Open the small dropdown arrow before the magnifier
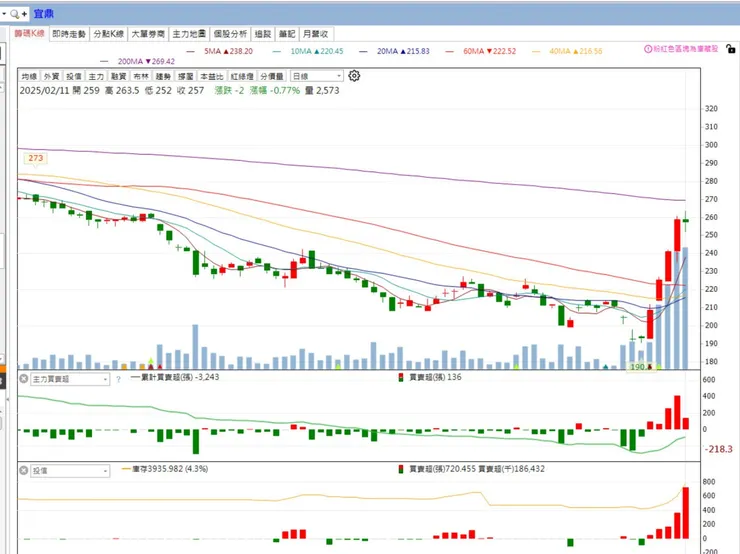The height and width of the screenshot is (554, 740). point(4,14)
